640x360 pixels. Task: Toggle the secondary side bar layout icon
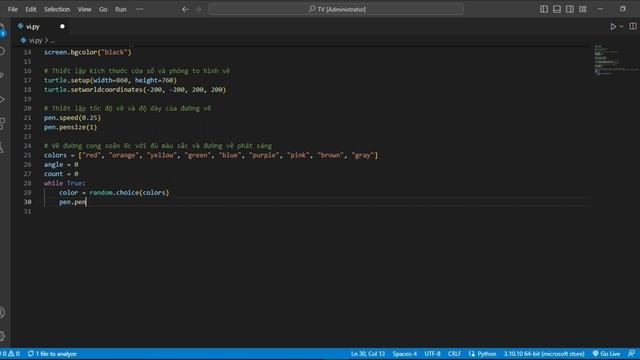point(569,9)
